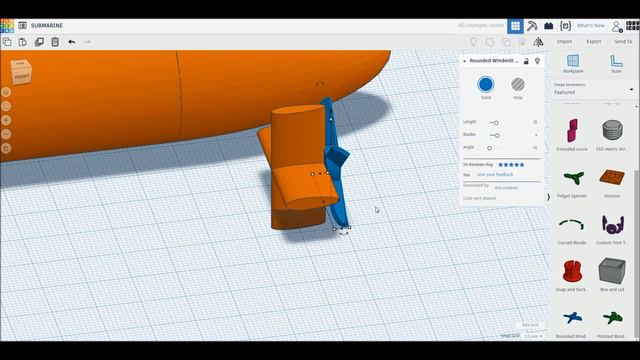
Task: Click the Show All lightbulb icon
Action: pyautogui.click(x=473, y=42)
